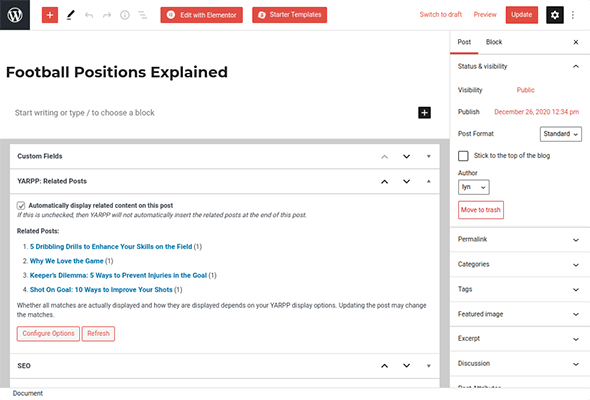The width and height of the screenshot is (590, 400).
Task: Expand the Tags section
Action: (520, 289)
